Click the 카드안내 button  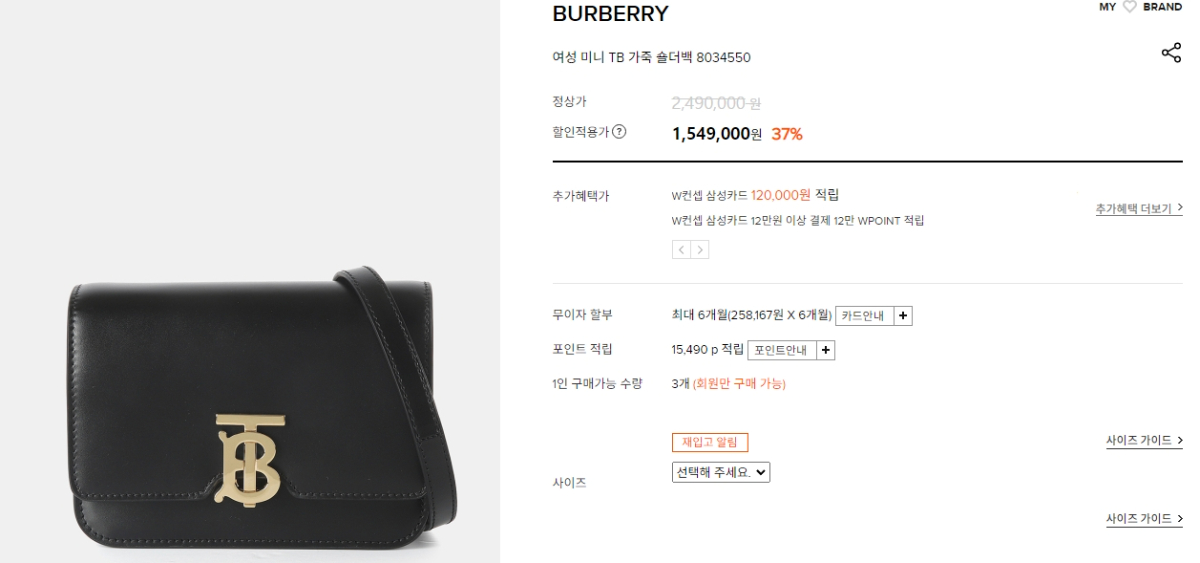pos(863,316)
